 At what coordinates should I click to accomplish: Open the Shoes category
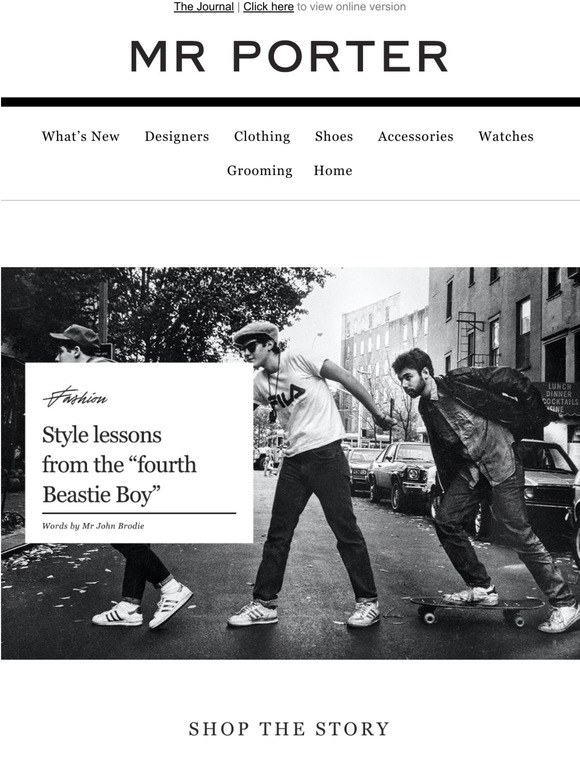click(x=334, y=136)
